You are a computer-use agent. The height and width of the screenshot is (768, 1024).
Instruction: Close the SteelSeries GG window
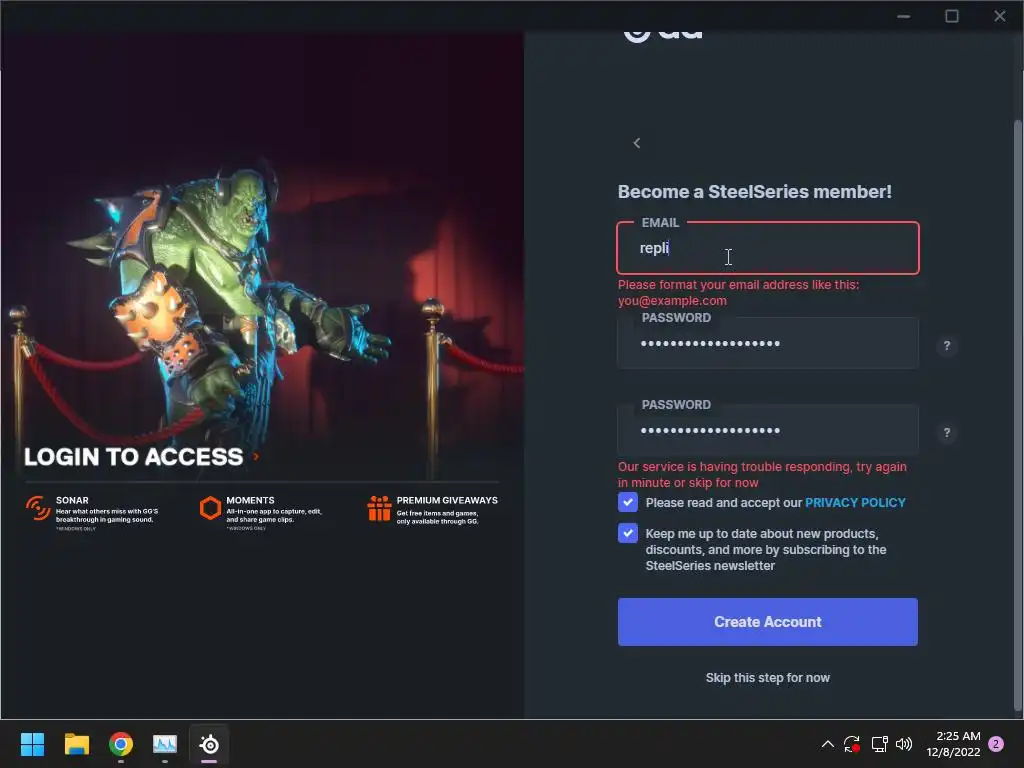click(x=1000, y=16)
